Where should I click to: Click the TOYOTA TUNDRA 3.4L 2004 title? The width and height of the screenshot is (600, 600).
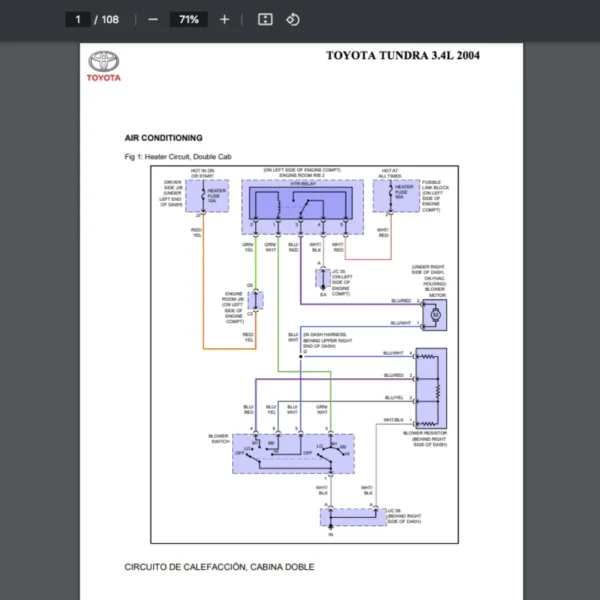click(402, 55)
